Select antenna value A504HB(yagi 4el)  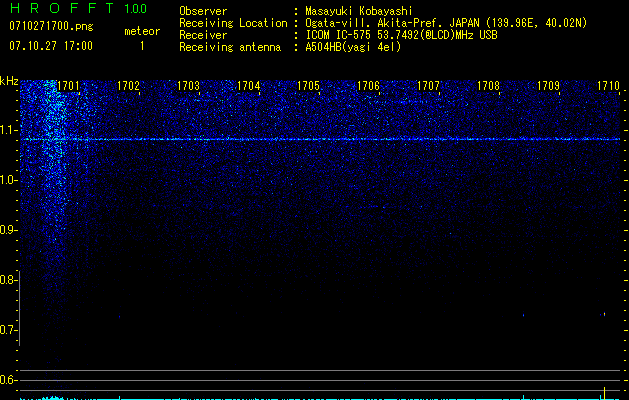pyautogui.click(x=353, y=47)
